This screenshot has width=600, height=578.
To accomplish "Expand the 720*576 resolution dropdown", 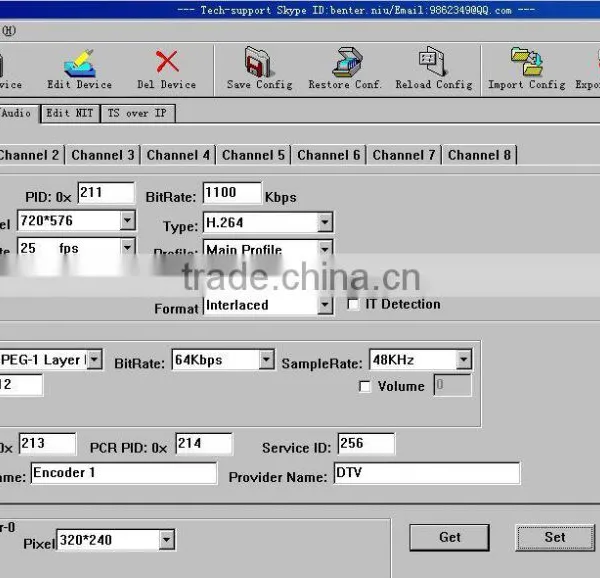I will [x=127, y=220].
